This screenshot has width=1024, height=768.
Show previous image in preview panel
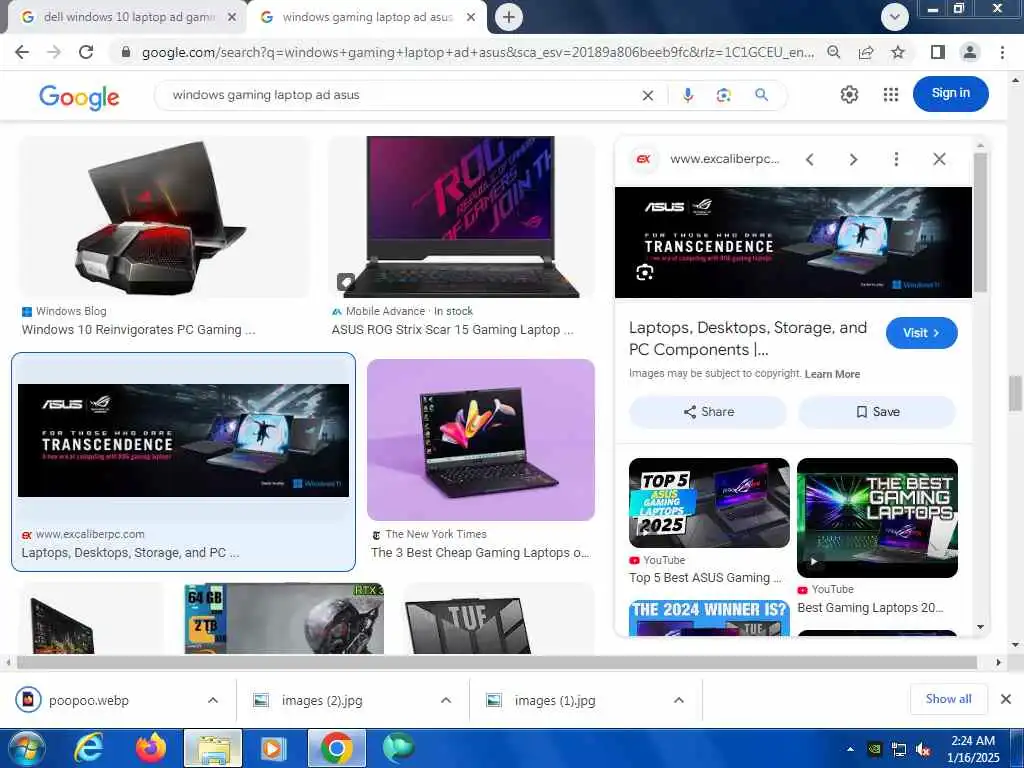tap(810, 159)
